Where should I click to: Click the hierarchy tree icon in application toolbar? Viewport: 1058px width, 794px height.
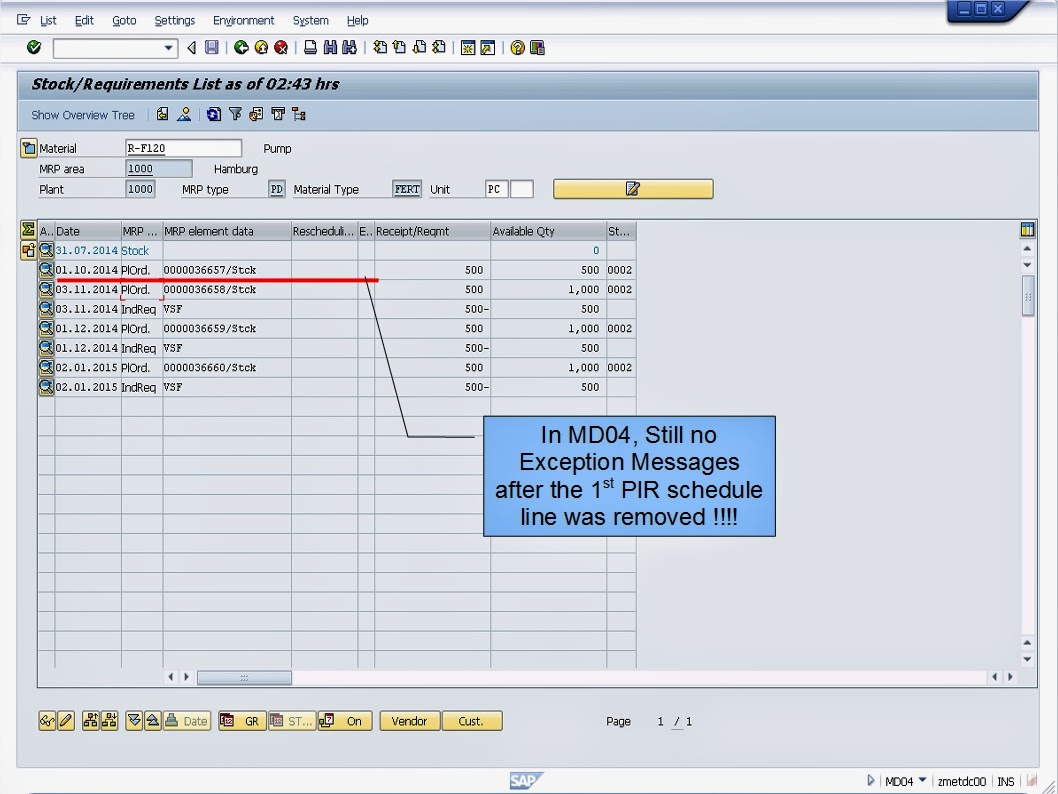[299, 114]
